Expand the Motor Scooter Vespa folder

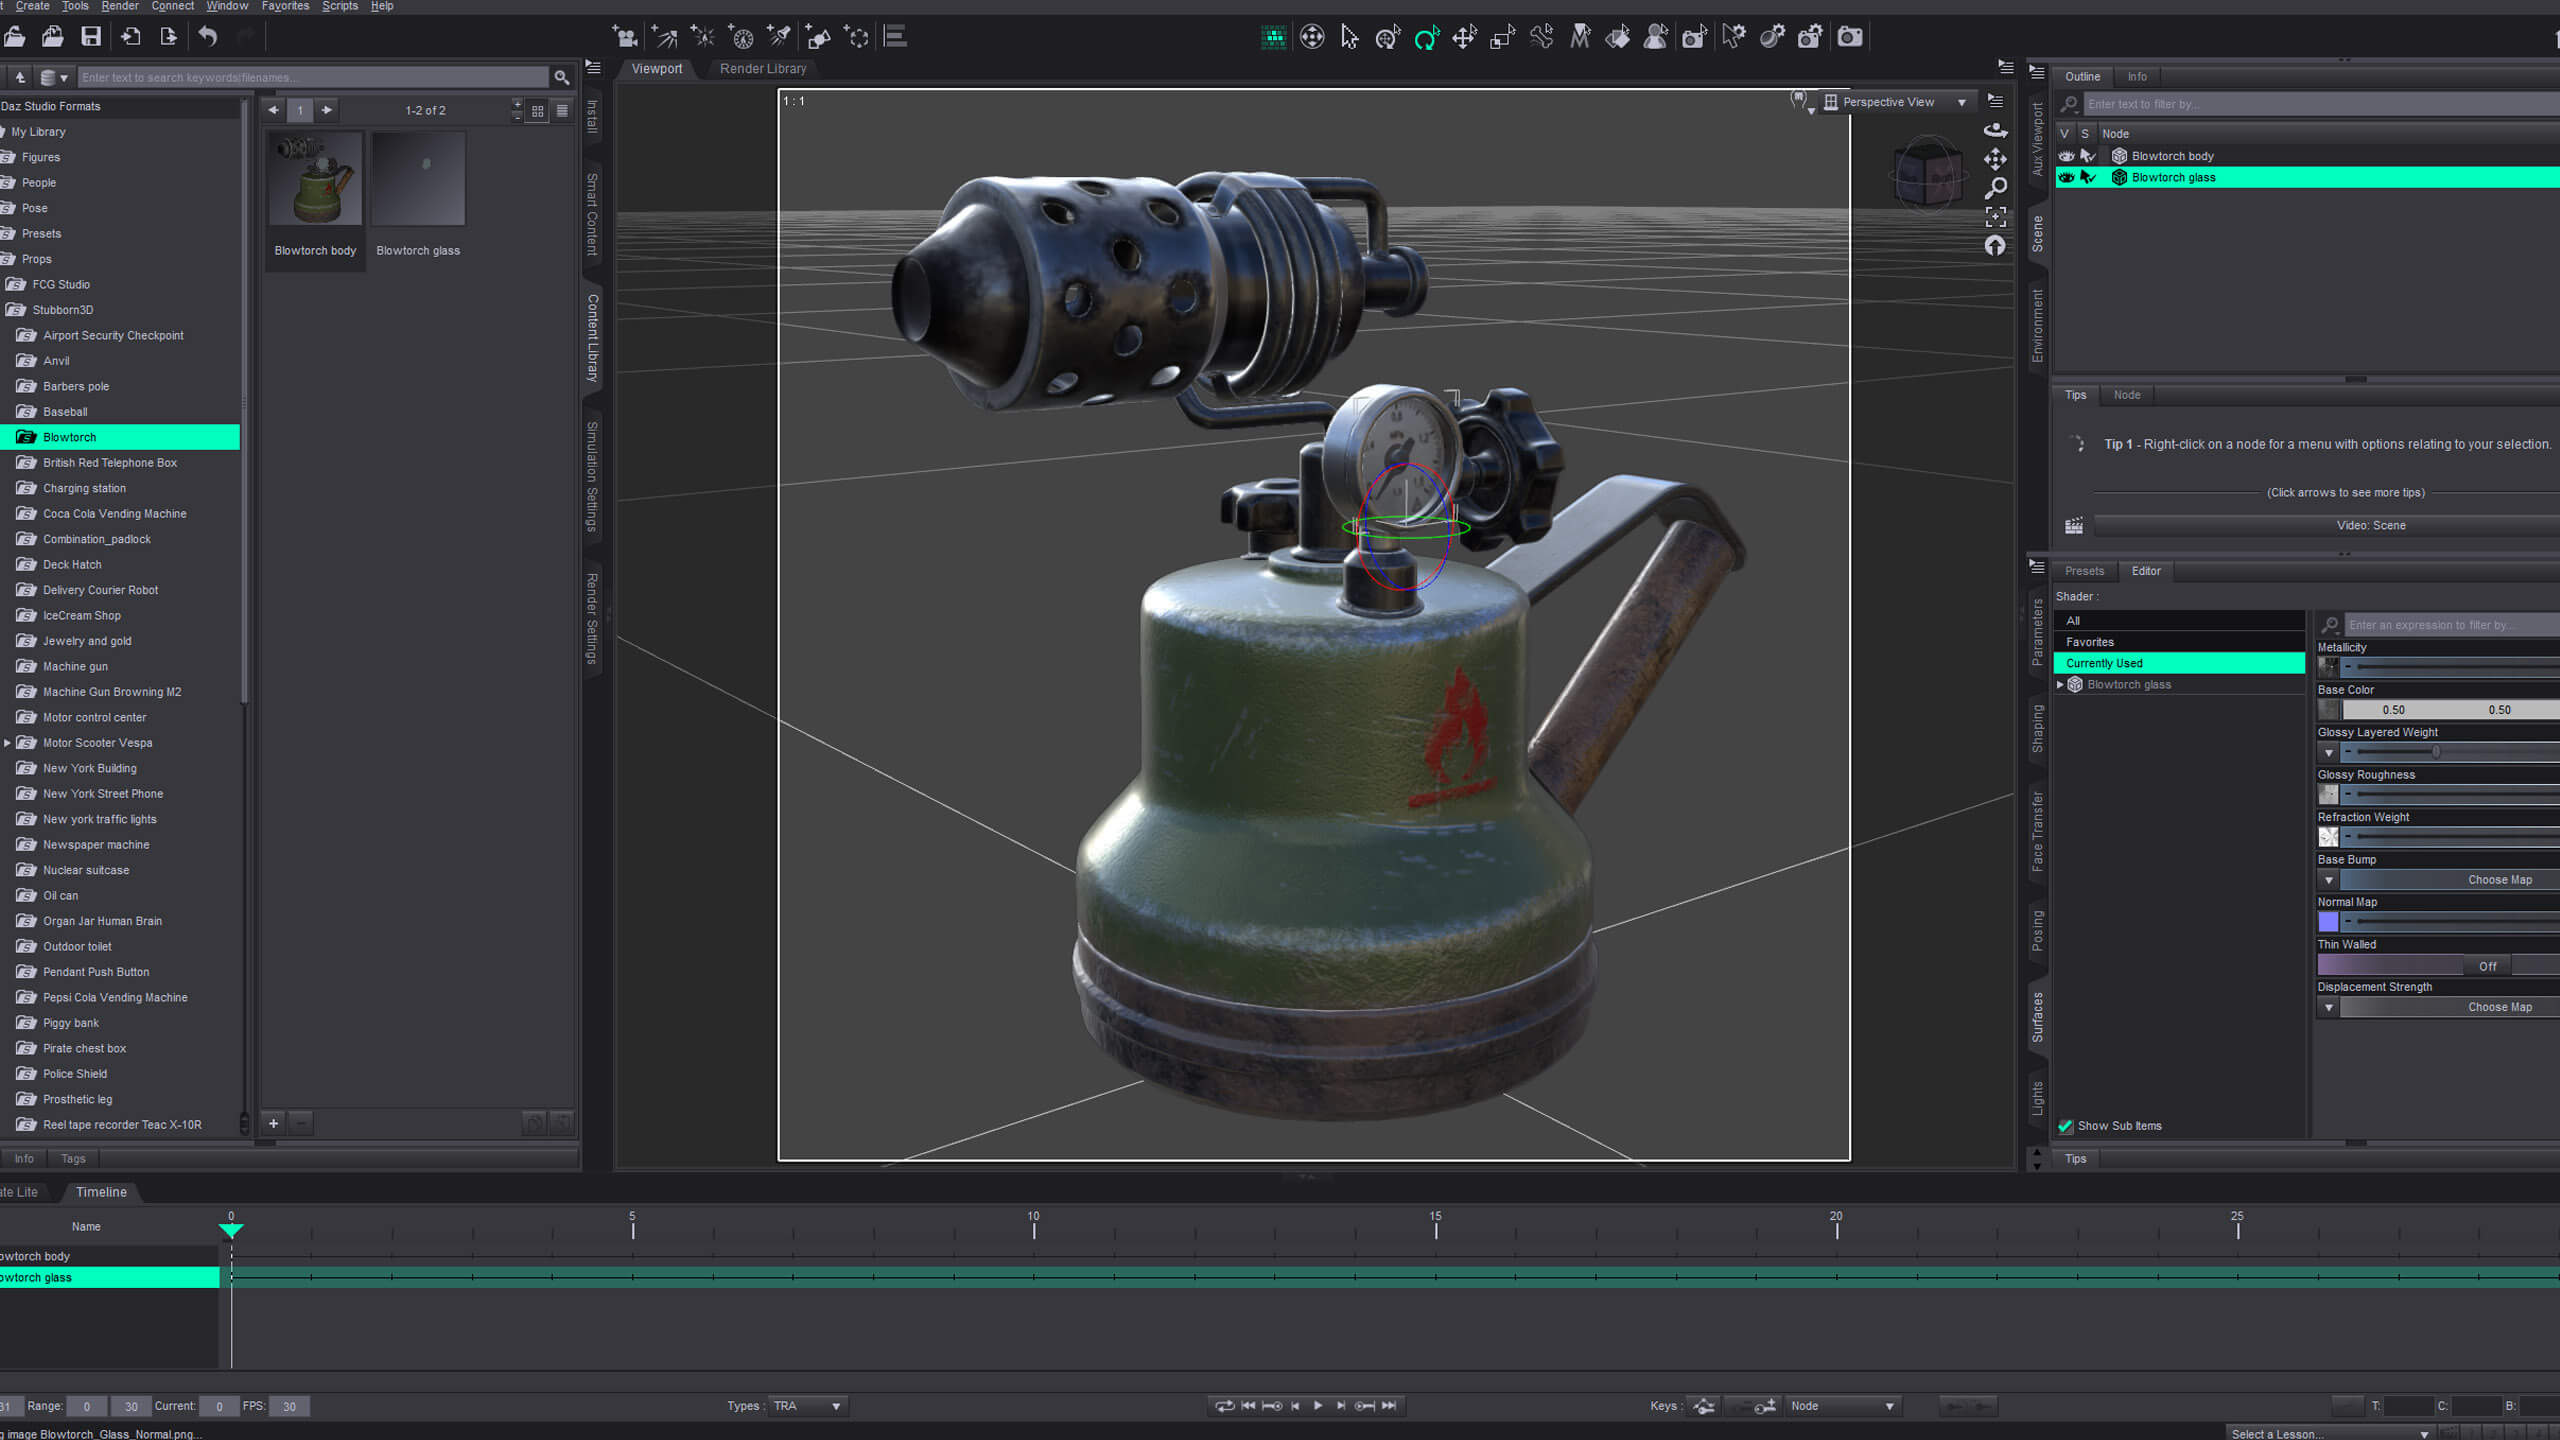click(7, 743)
